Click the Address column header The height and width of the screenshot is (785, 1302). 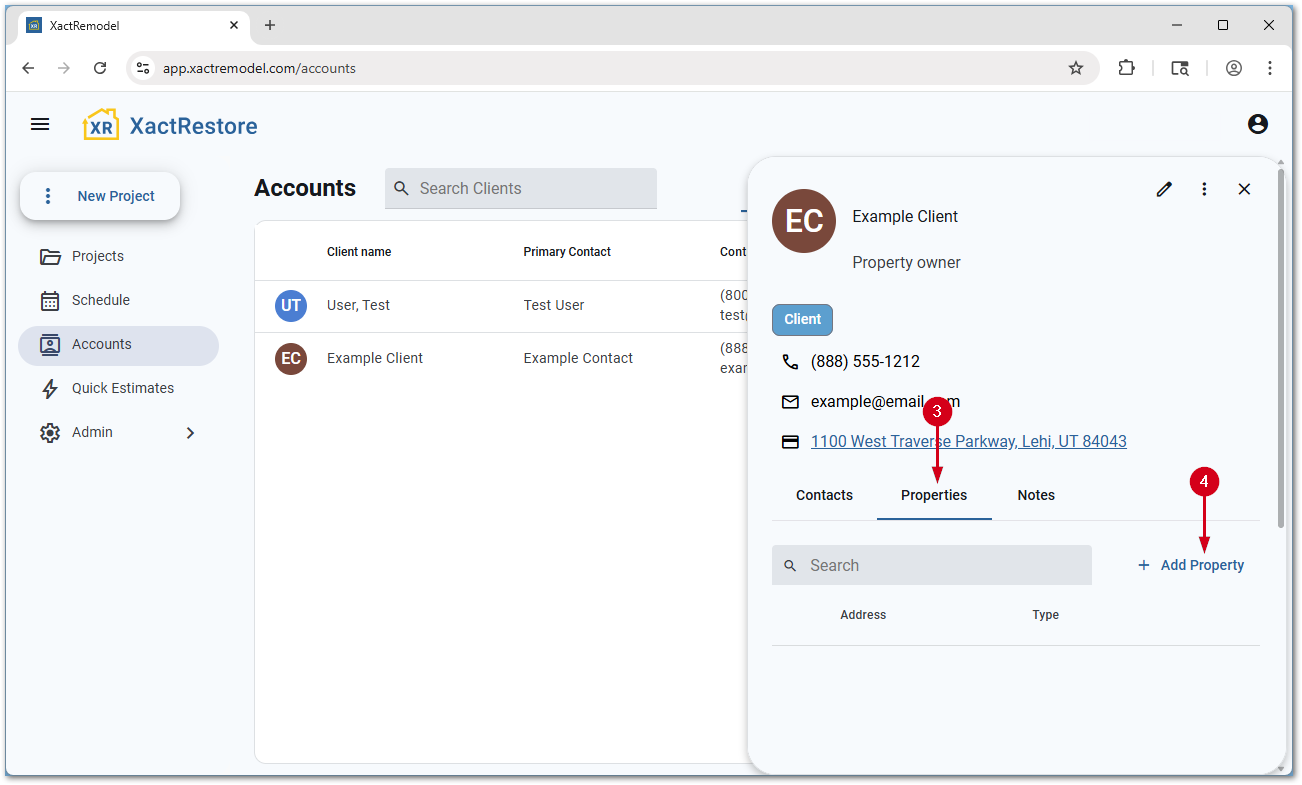pyautogui.click(x=863, y=615)
